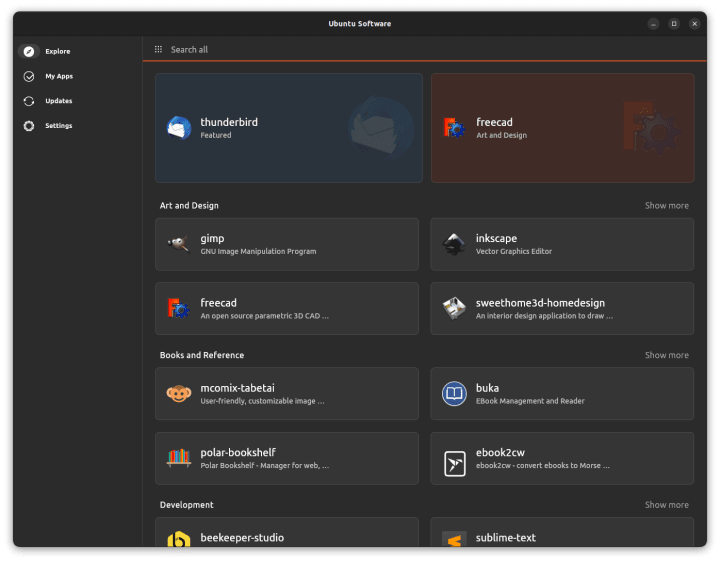720x561 pixels.
Task: Click the freecad icon in the orange banner
Action: pos(454,128)
